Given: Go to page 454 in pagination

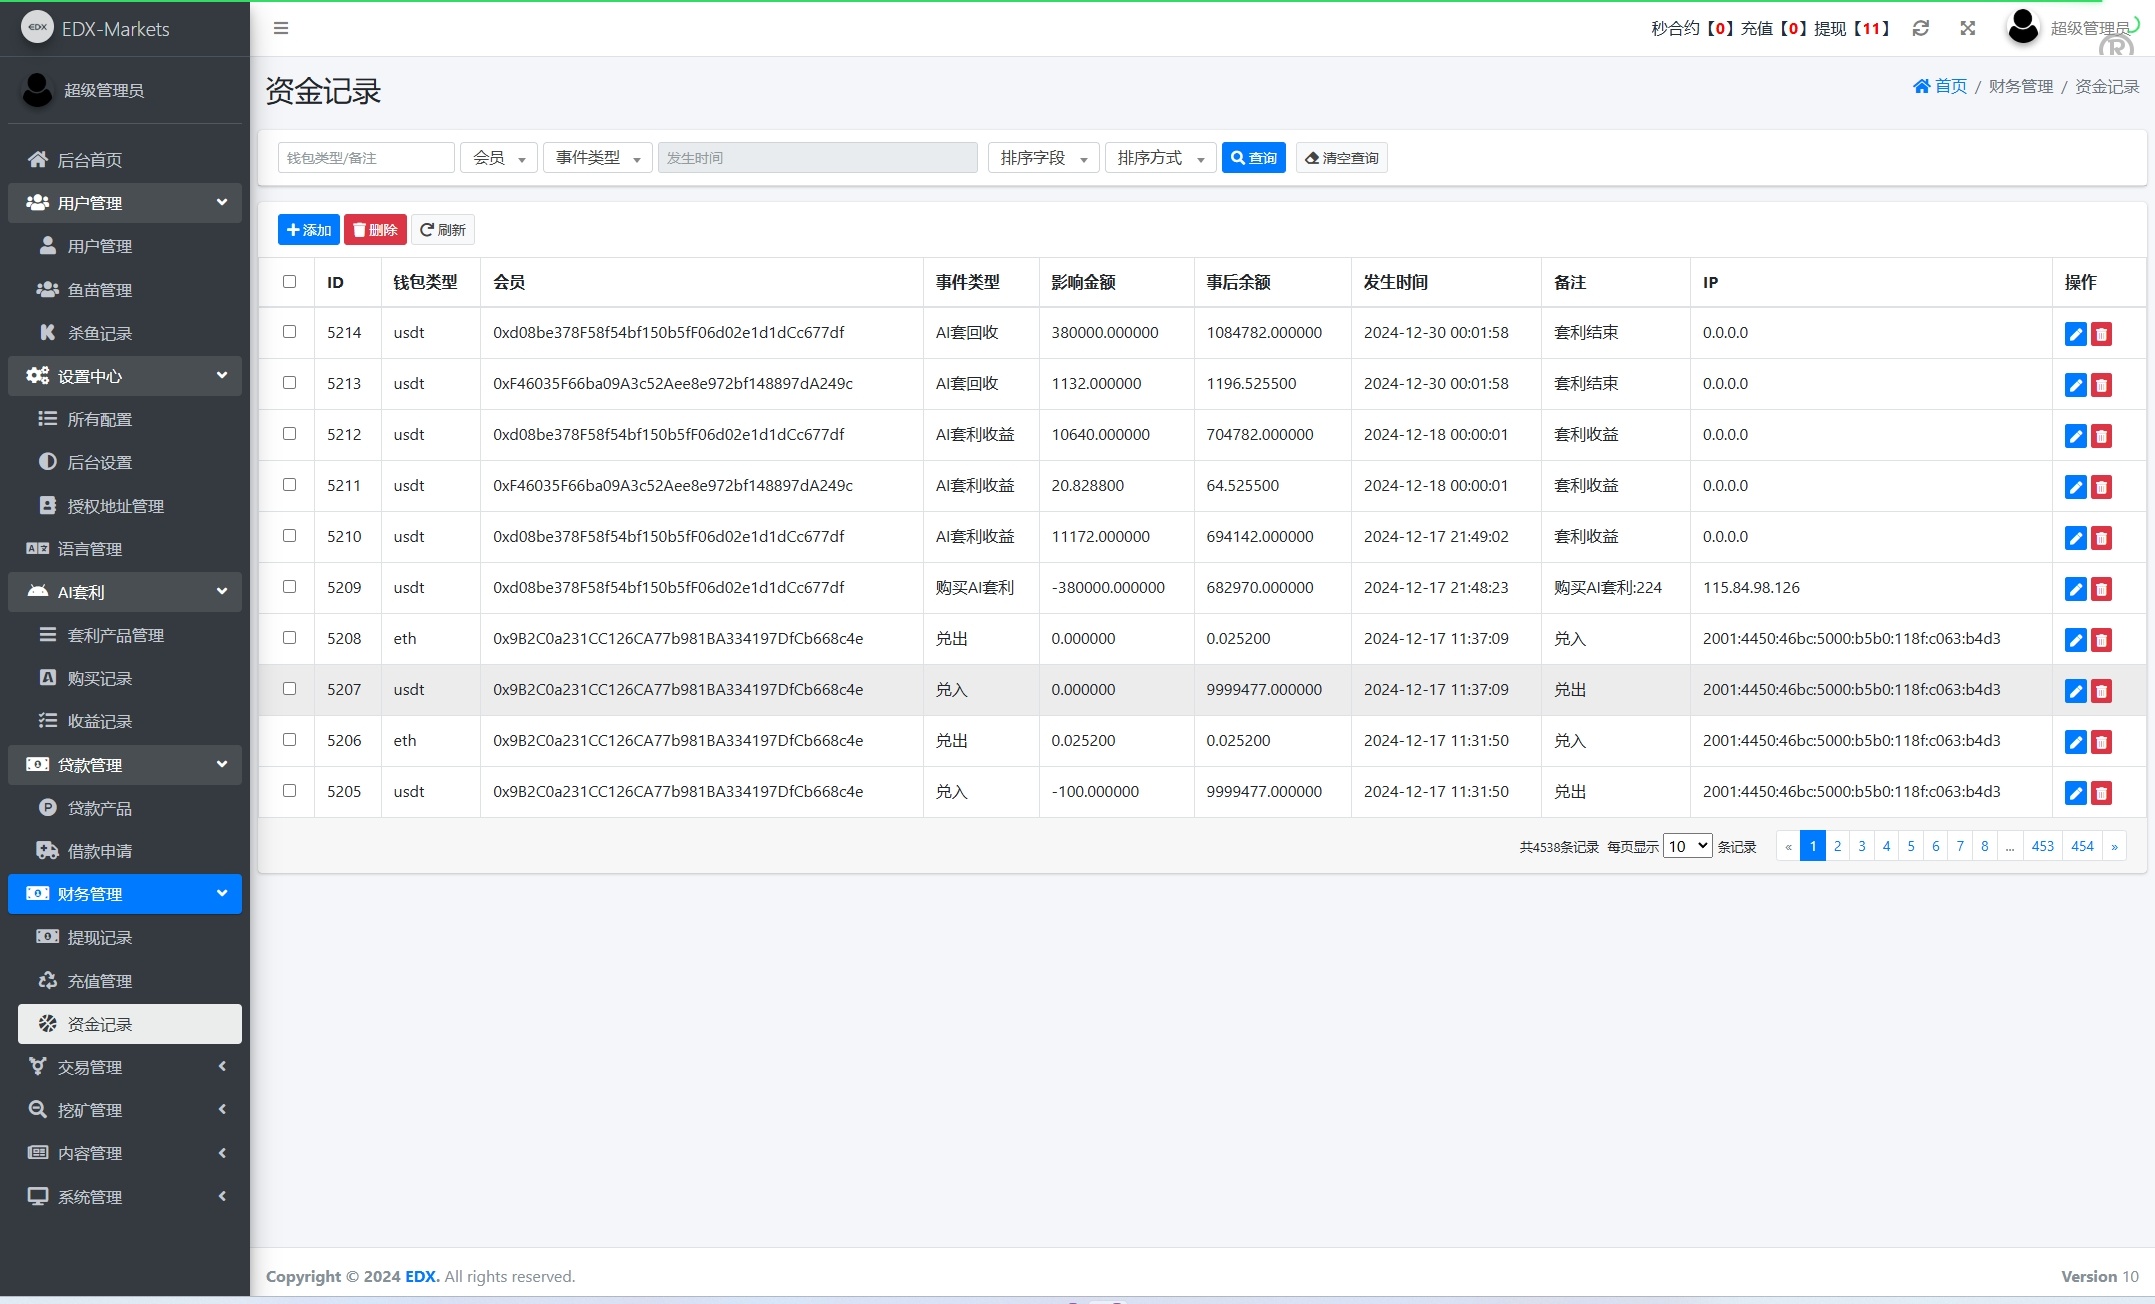Looking at the screenshot, I should pyautogui.click(x=2082, y=845).
